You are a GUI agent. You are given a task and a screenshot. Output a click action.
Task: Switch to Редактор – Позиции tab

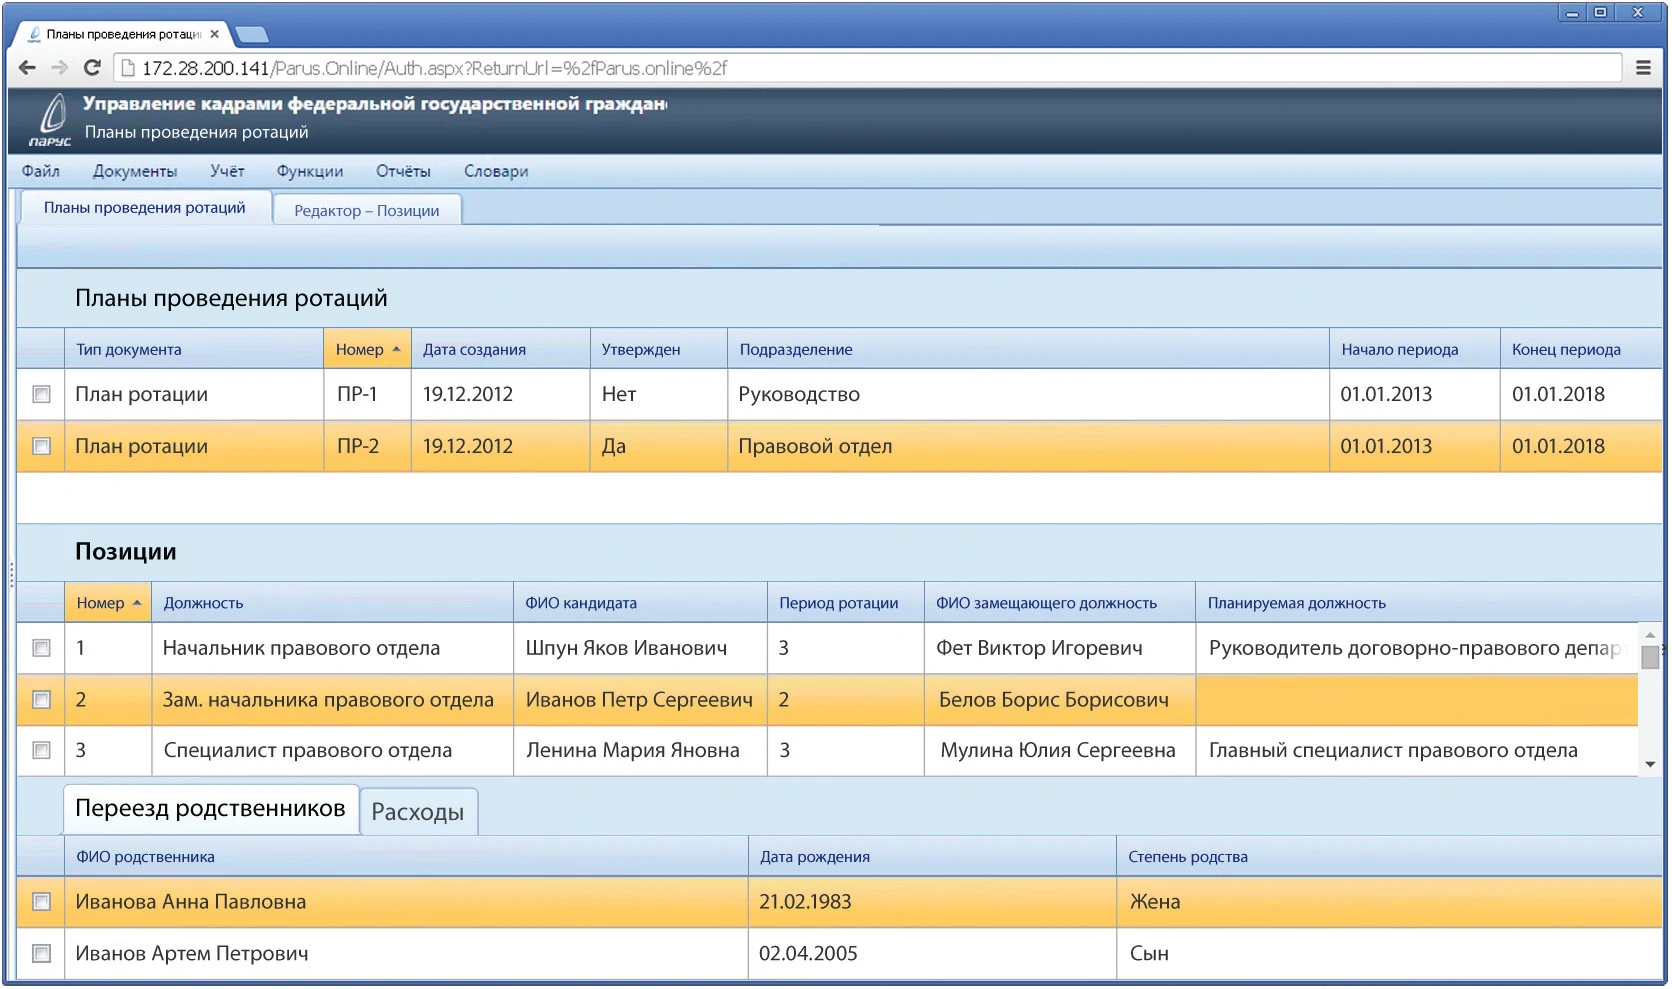point(367,210)
